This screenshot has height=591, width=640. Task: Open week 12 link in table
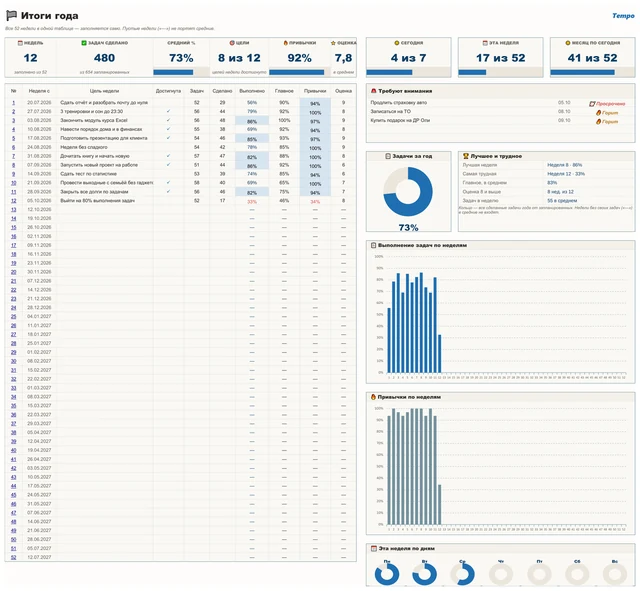[13, 201]
